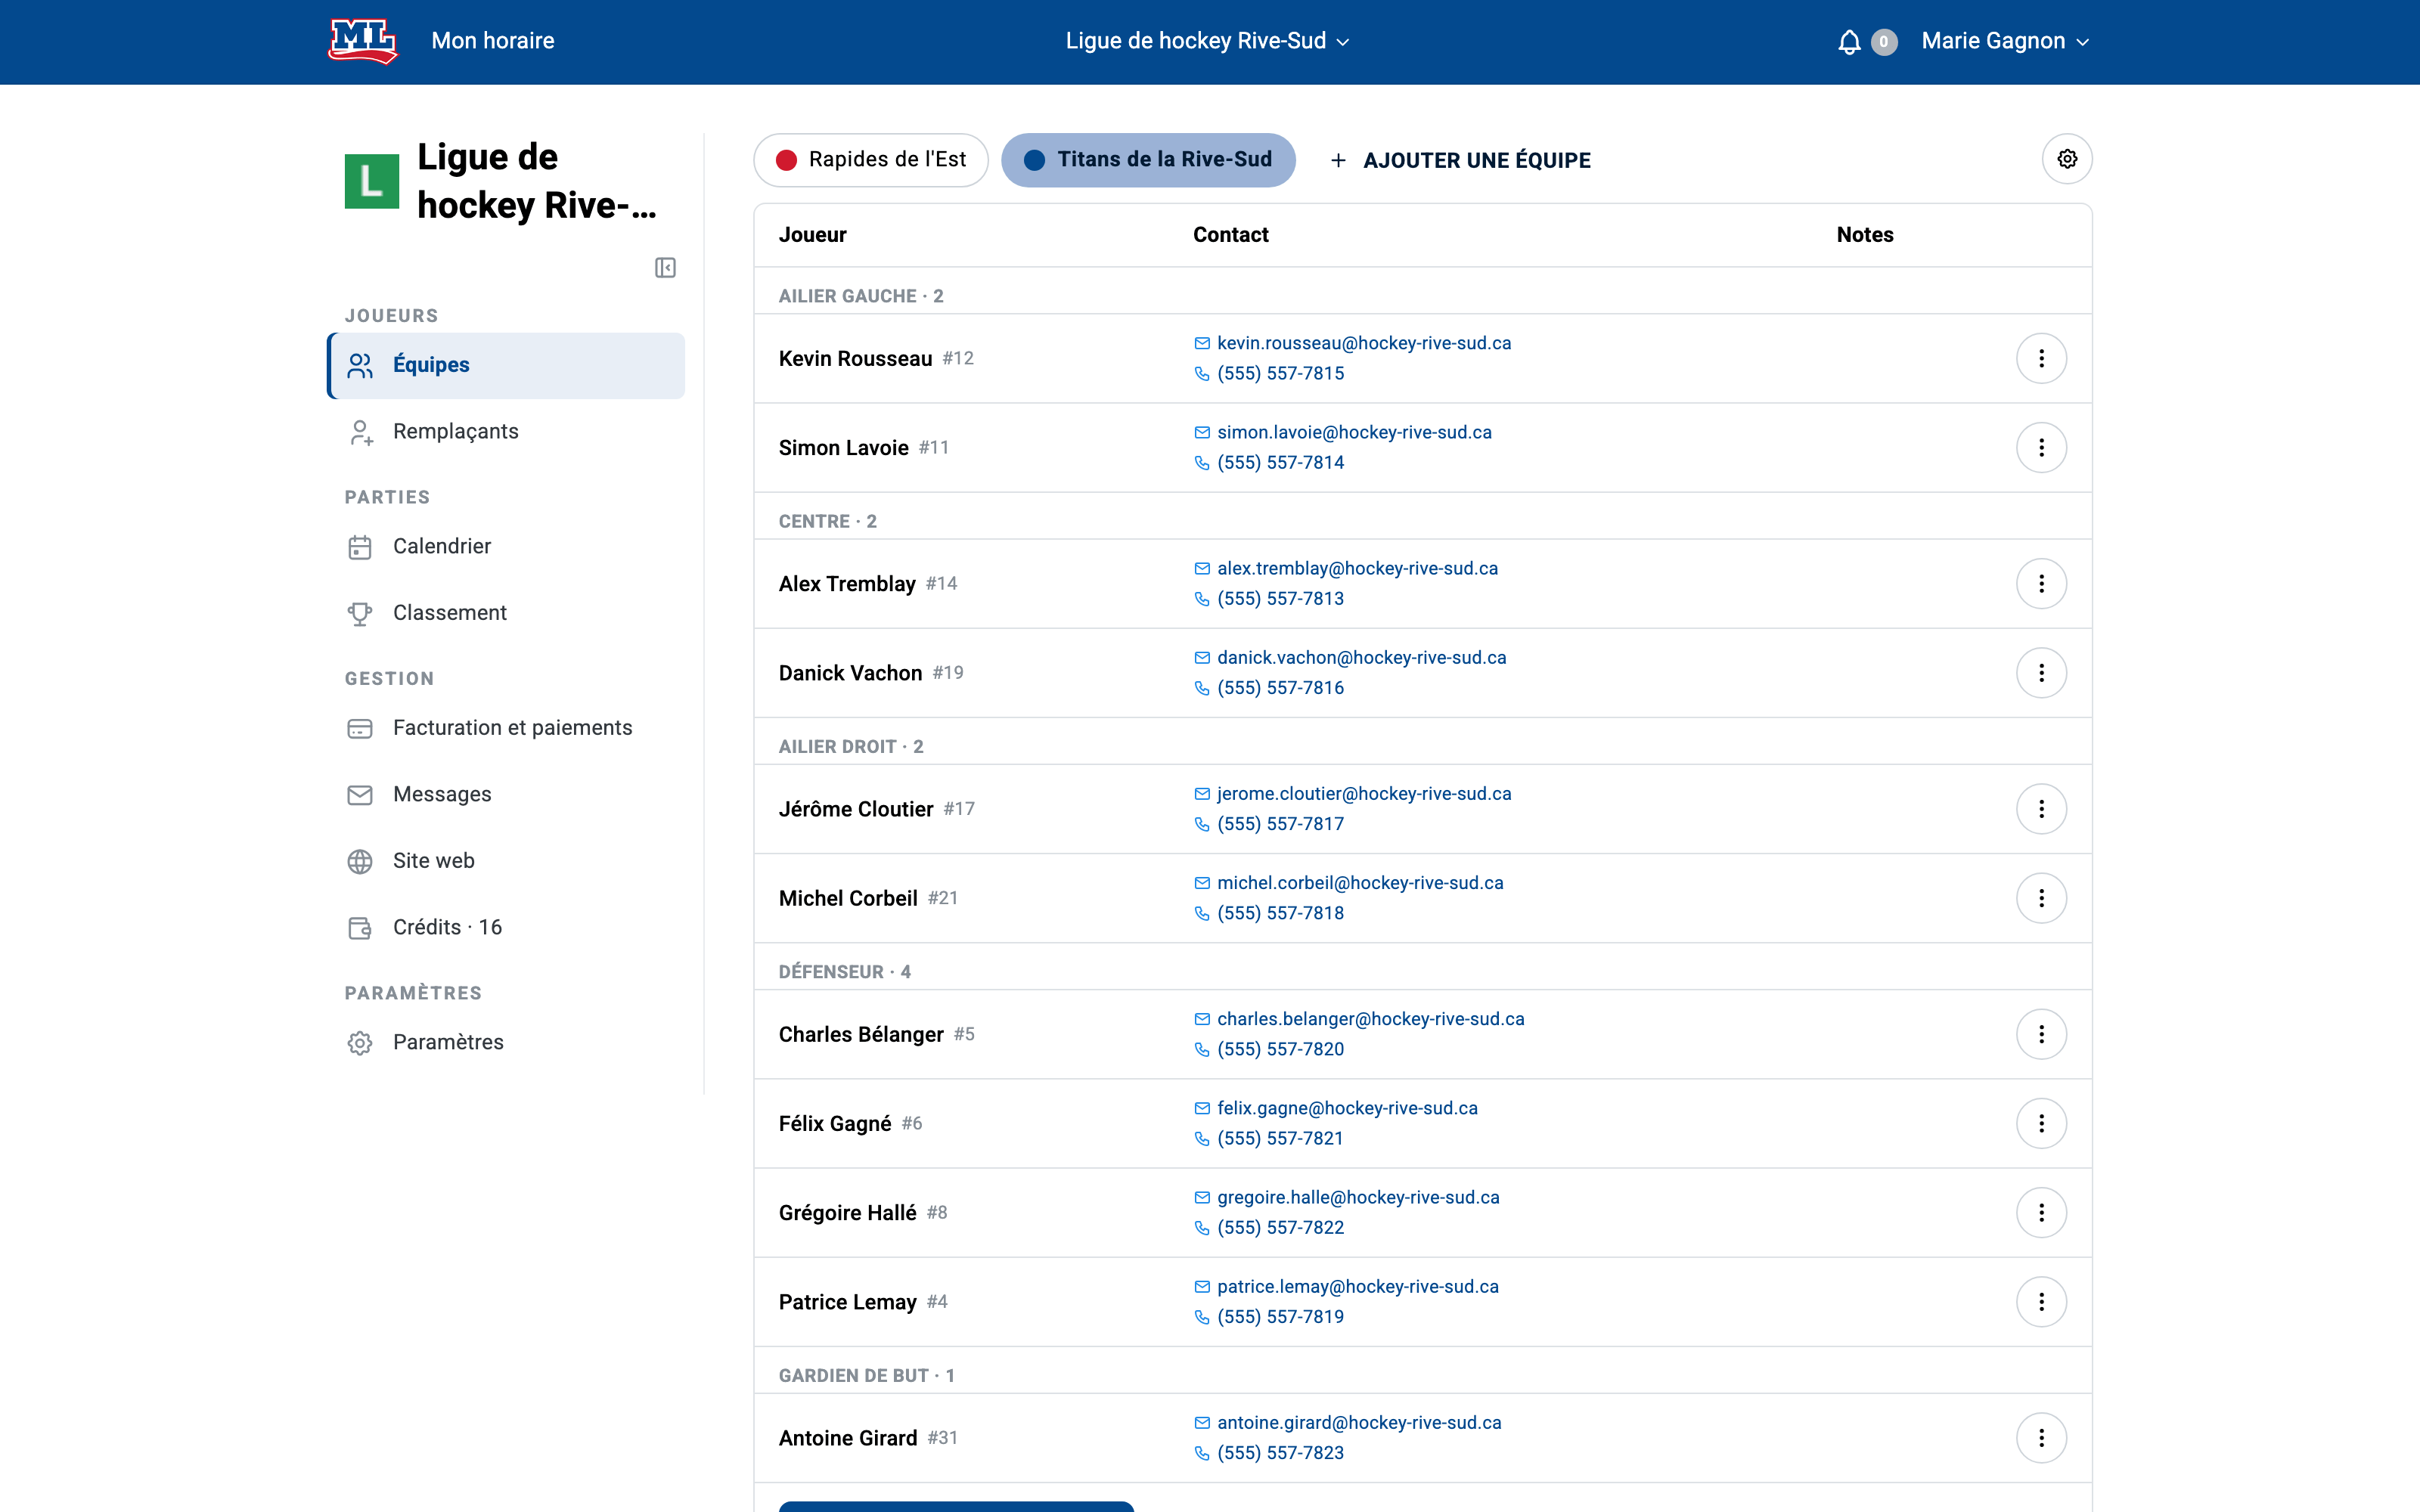2420x1512 pixels.
Task: Click the CENTRE · 2 group label
Action: click(x=828, y=521)
